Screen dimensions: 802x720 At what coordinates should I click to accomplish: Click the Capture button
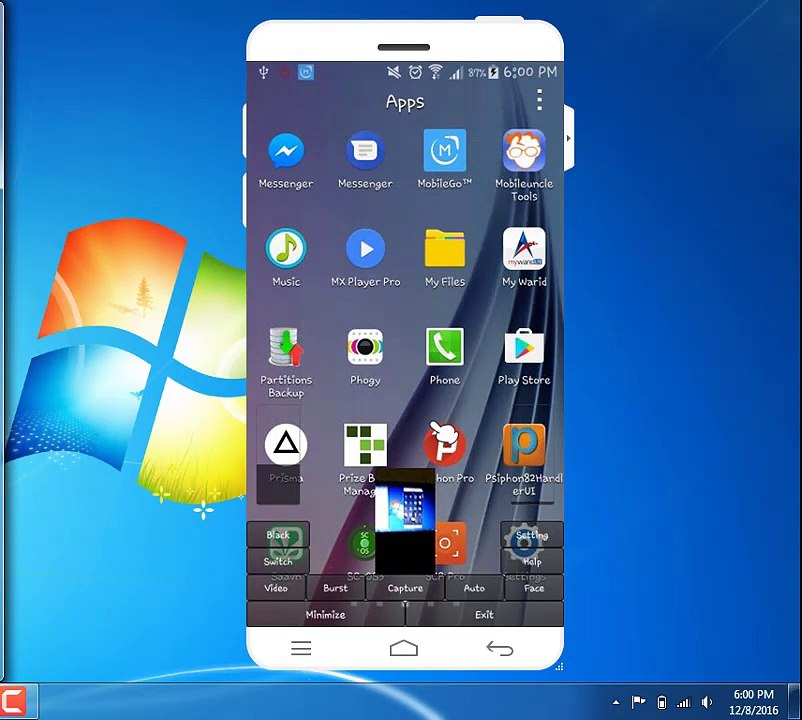point(405,588)
